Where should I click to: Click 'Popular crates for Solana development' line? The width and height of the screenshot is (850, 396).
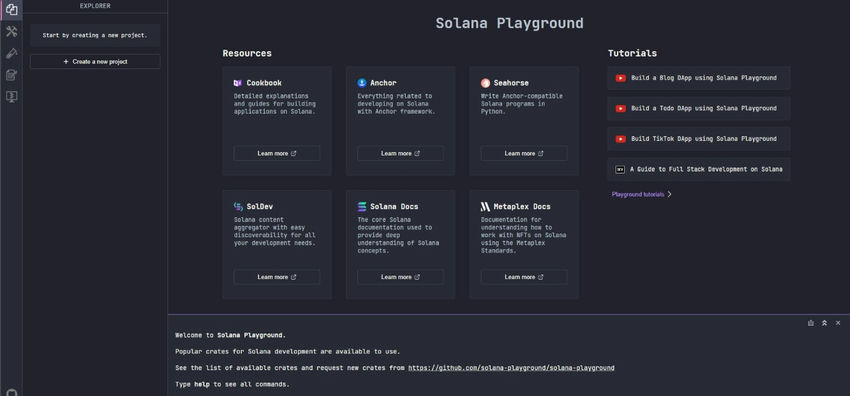[x=288, y=352]
